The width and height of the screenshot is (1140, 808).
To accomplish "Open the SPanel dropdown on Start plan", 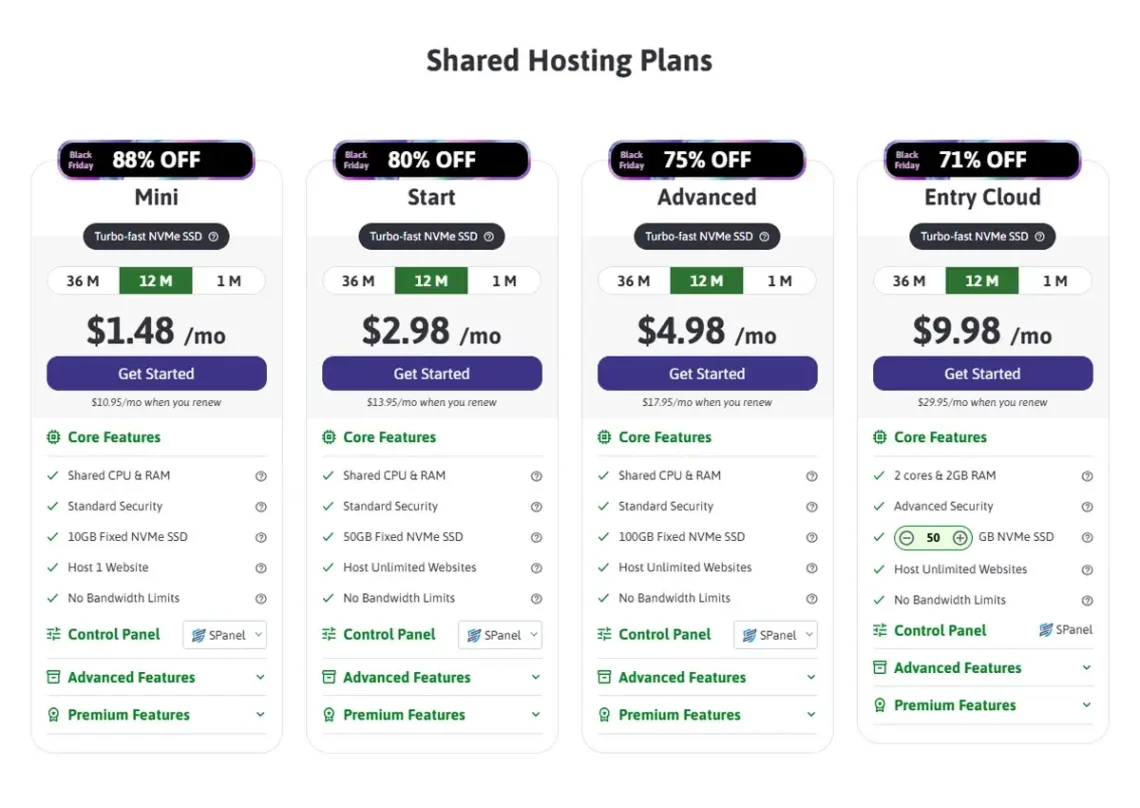I will 500,634.
